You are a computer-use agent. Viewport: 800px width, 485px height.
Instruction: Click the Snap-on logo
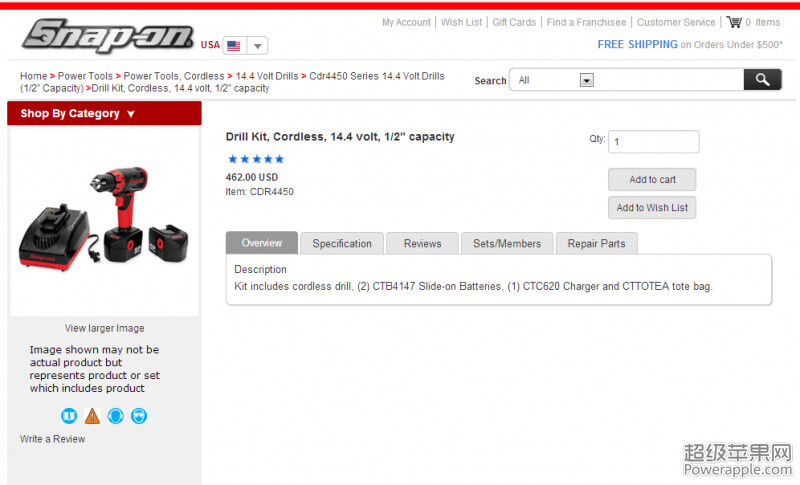coord(108,36)
